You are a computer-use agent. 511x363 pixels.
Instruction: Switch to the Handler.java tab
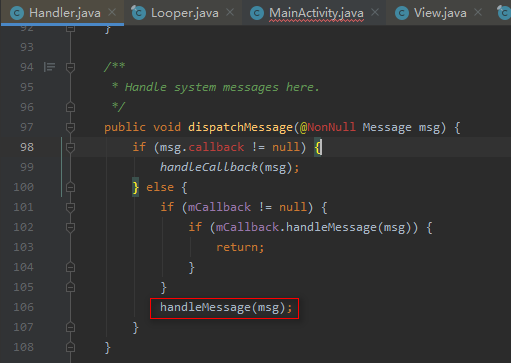click(62, 13)
